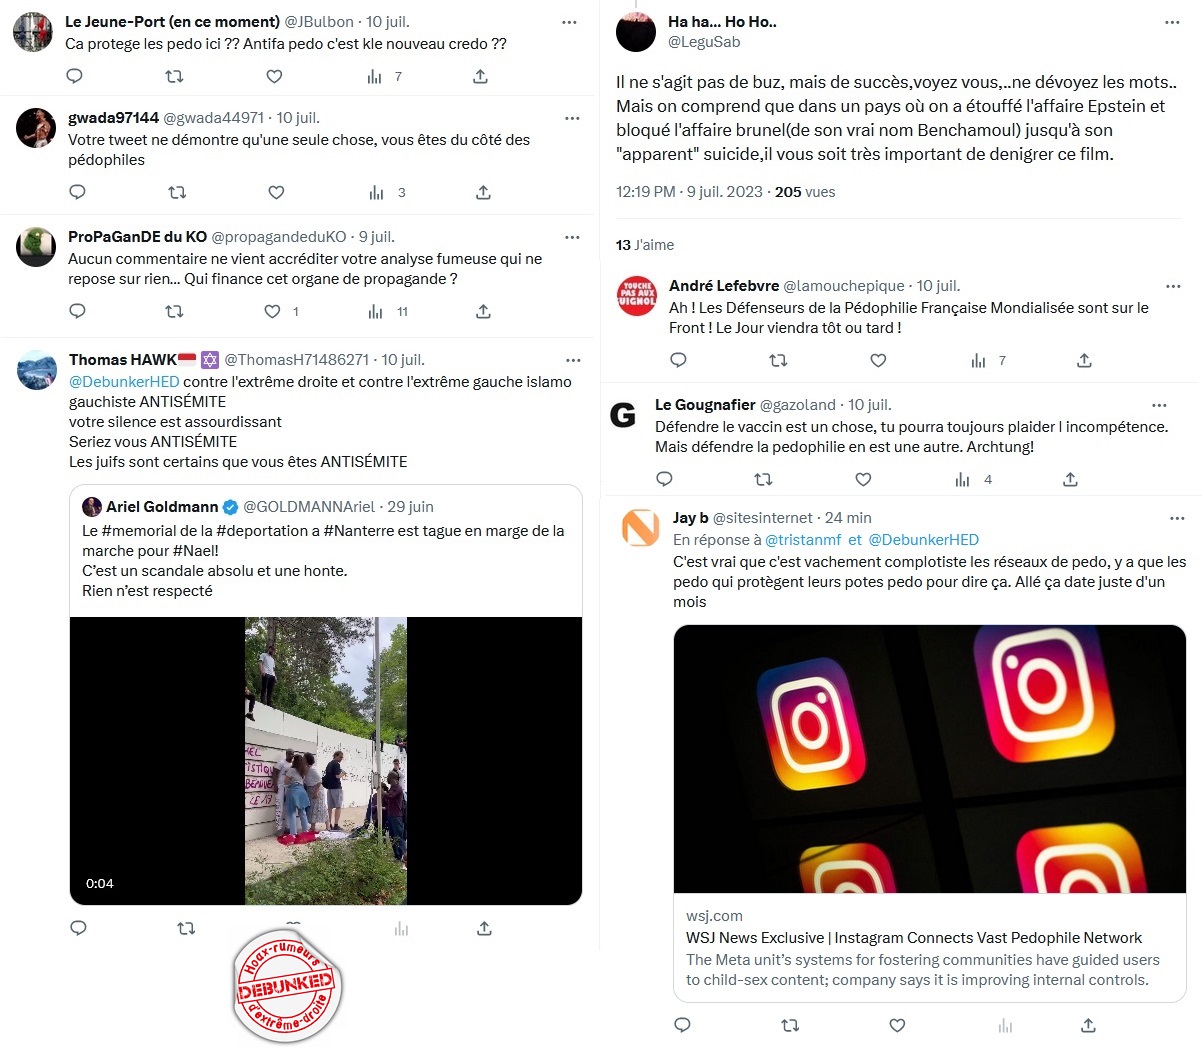This screenshot has height=1053, width=1202.
Task: Reply to André Lefebvre's tweet
Action: 678,360
